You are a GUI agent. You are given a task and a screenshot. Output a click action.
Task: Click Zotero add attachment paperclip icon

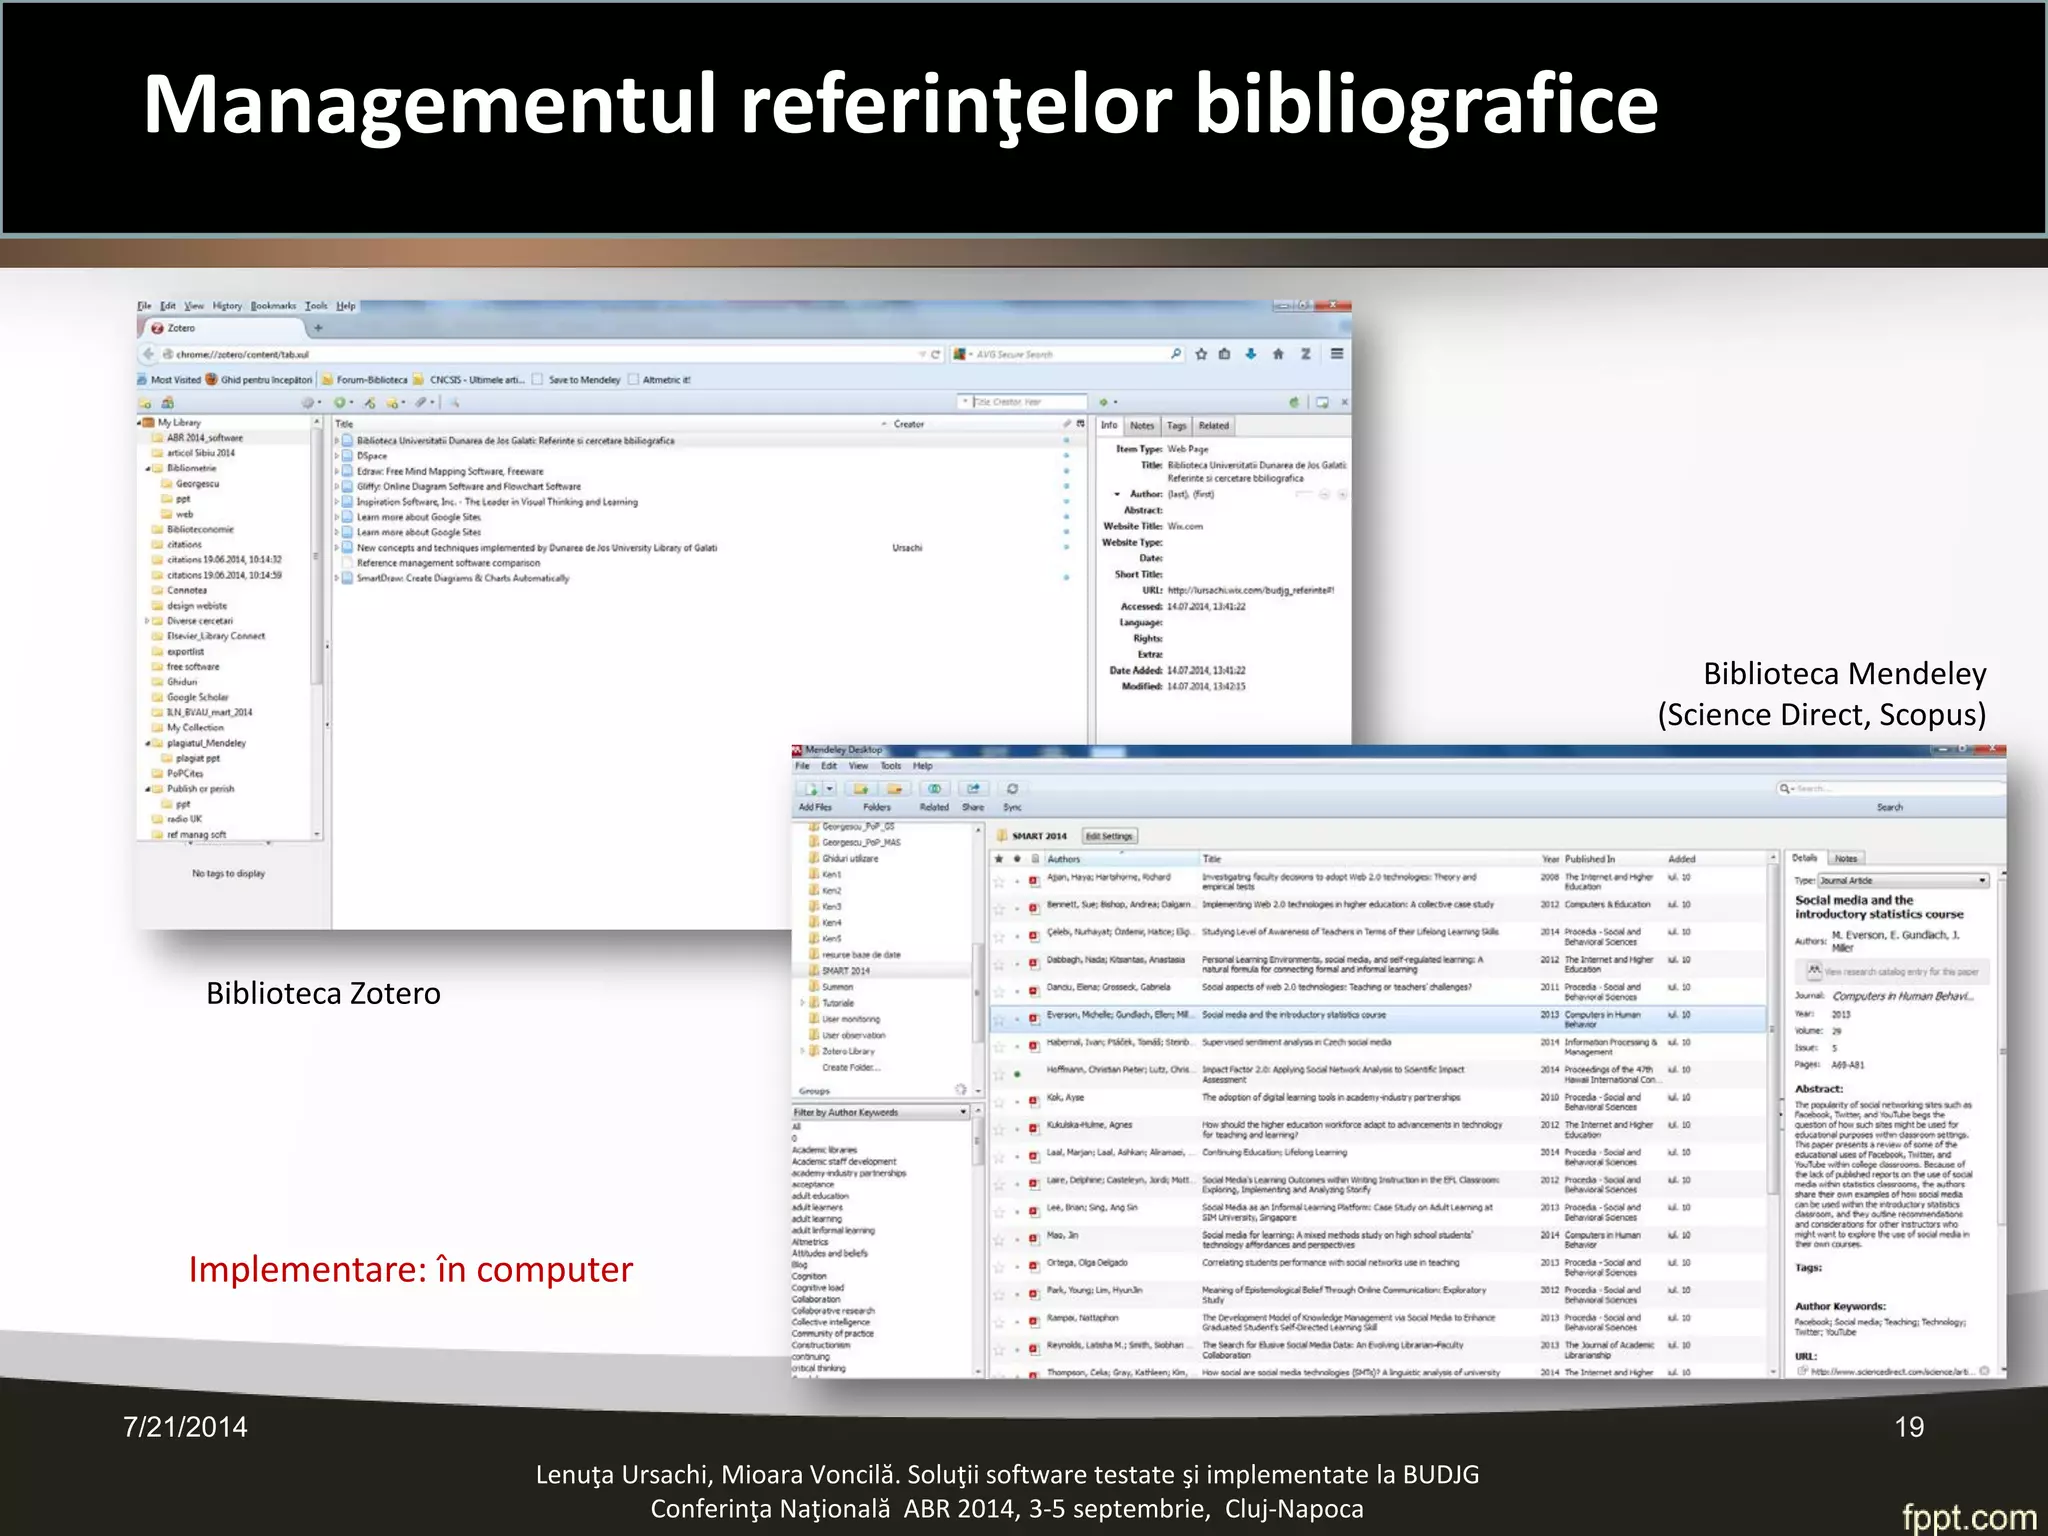click(x=422, y=402)
